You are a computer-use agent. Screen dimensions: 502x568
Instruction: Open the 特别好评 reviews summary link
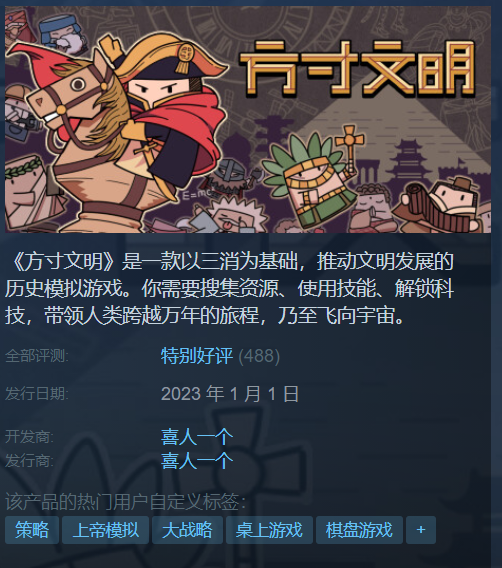[x=197, y=356]
